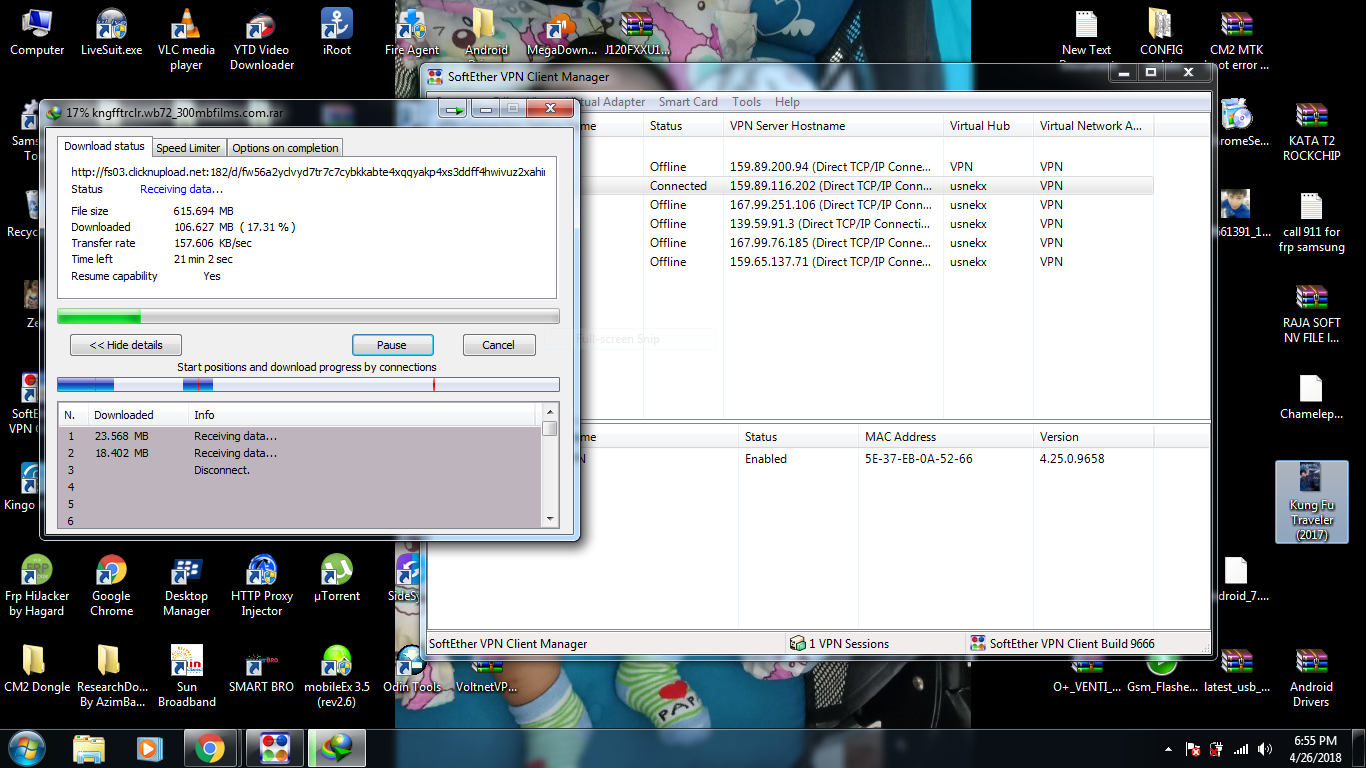Click the green download progress bar
The image size is (1366, 768).
(x=308, y=317)
